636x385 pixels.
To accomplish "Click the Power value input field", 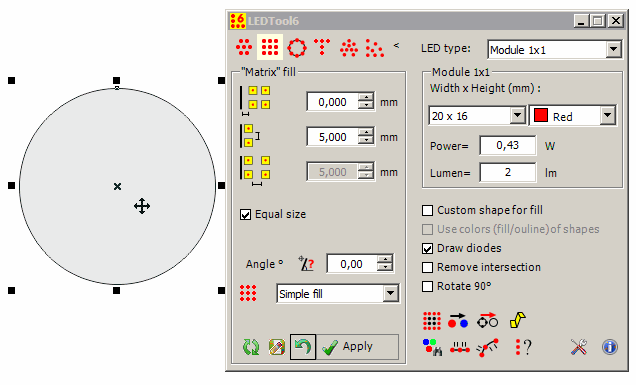I will click(x=507, y=146).
